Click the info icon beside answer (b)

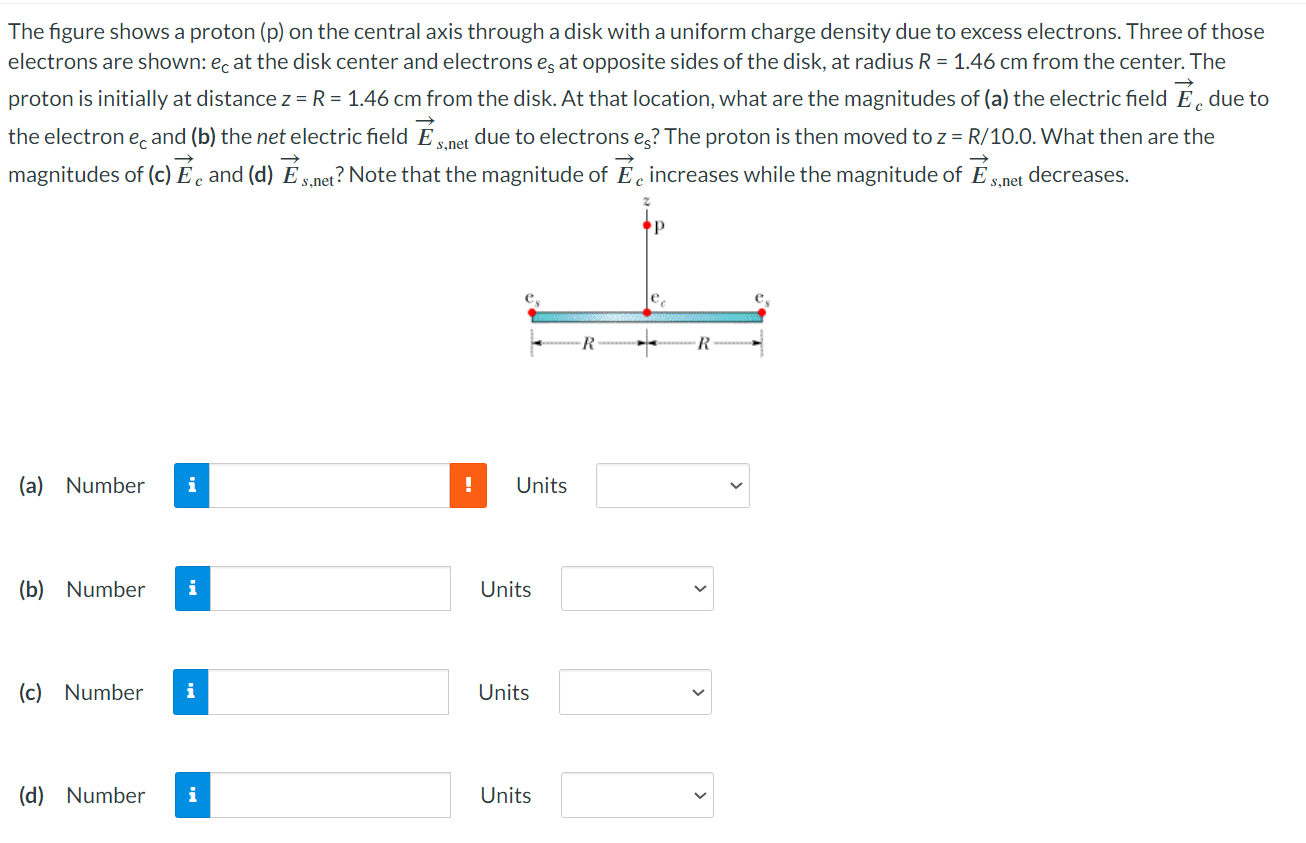191,589
